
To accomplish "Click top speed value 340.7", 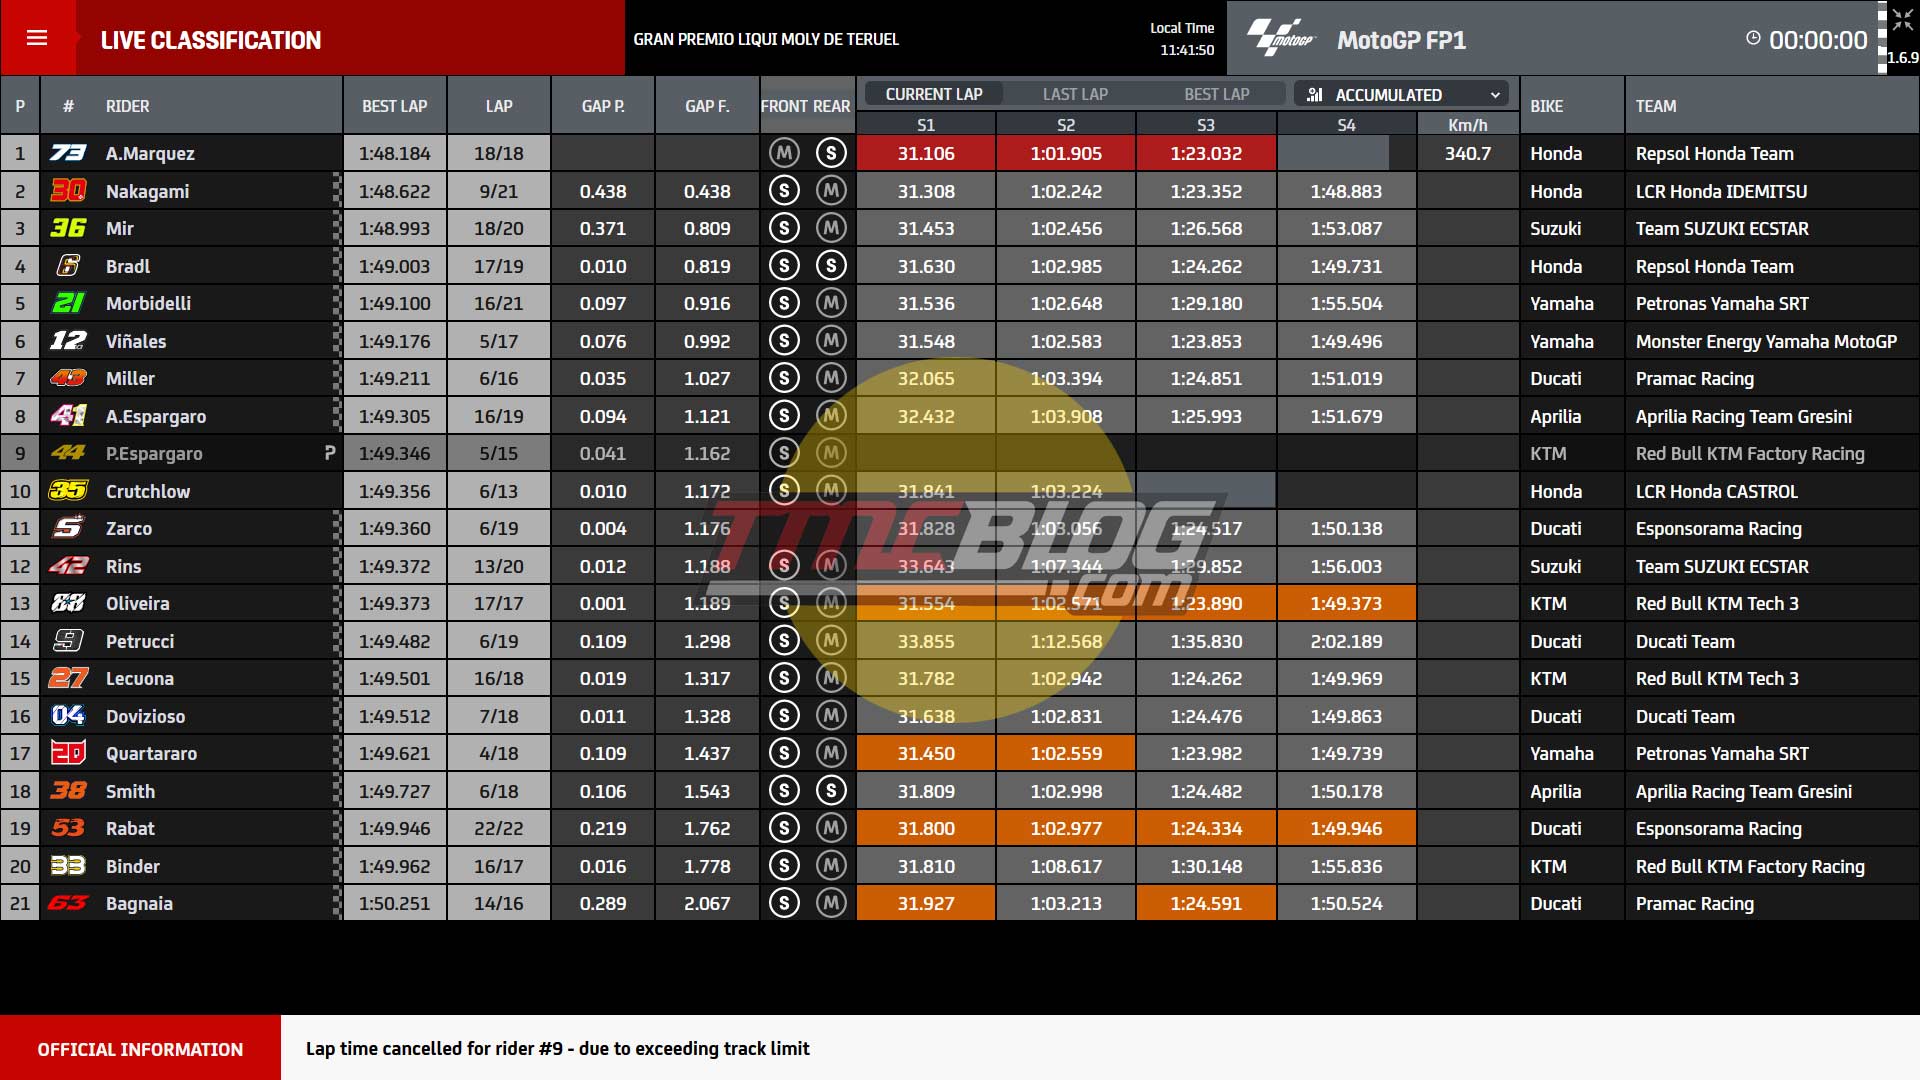I will click(1467, 153).
